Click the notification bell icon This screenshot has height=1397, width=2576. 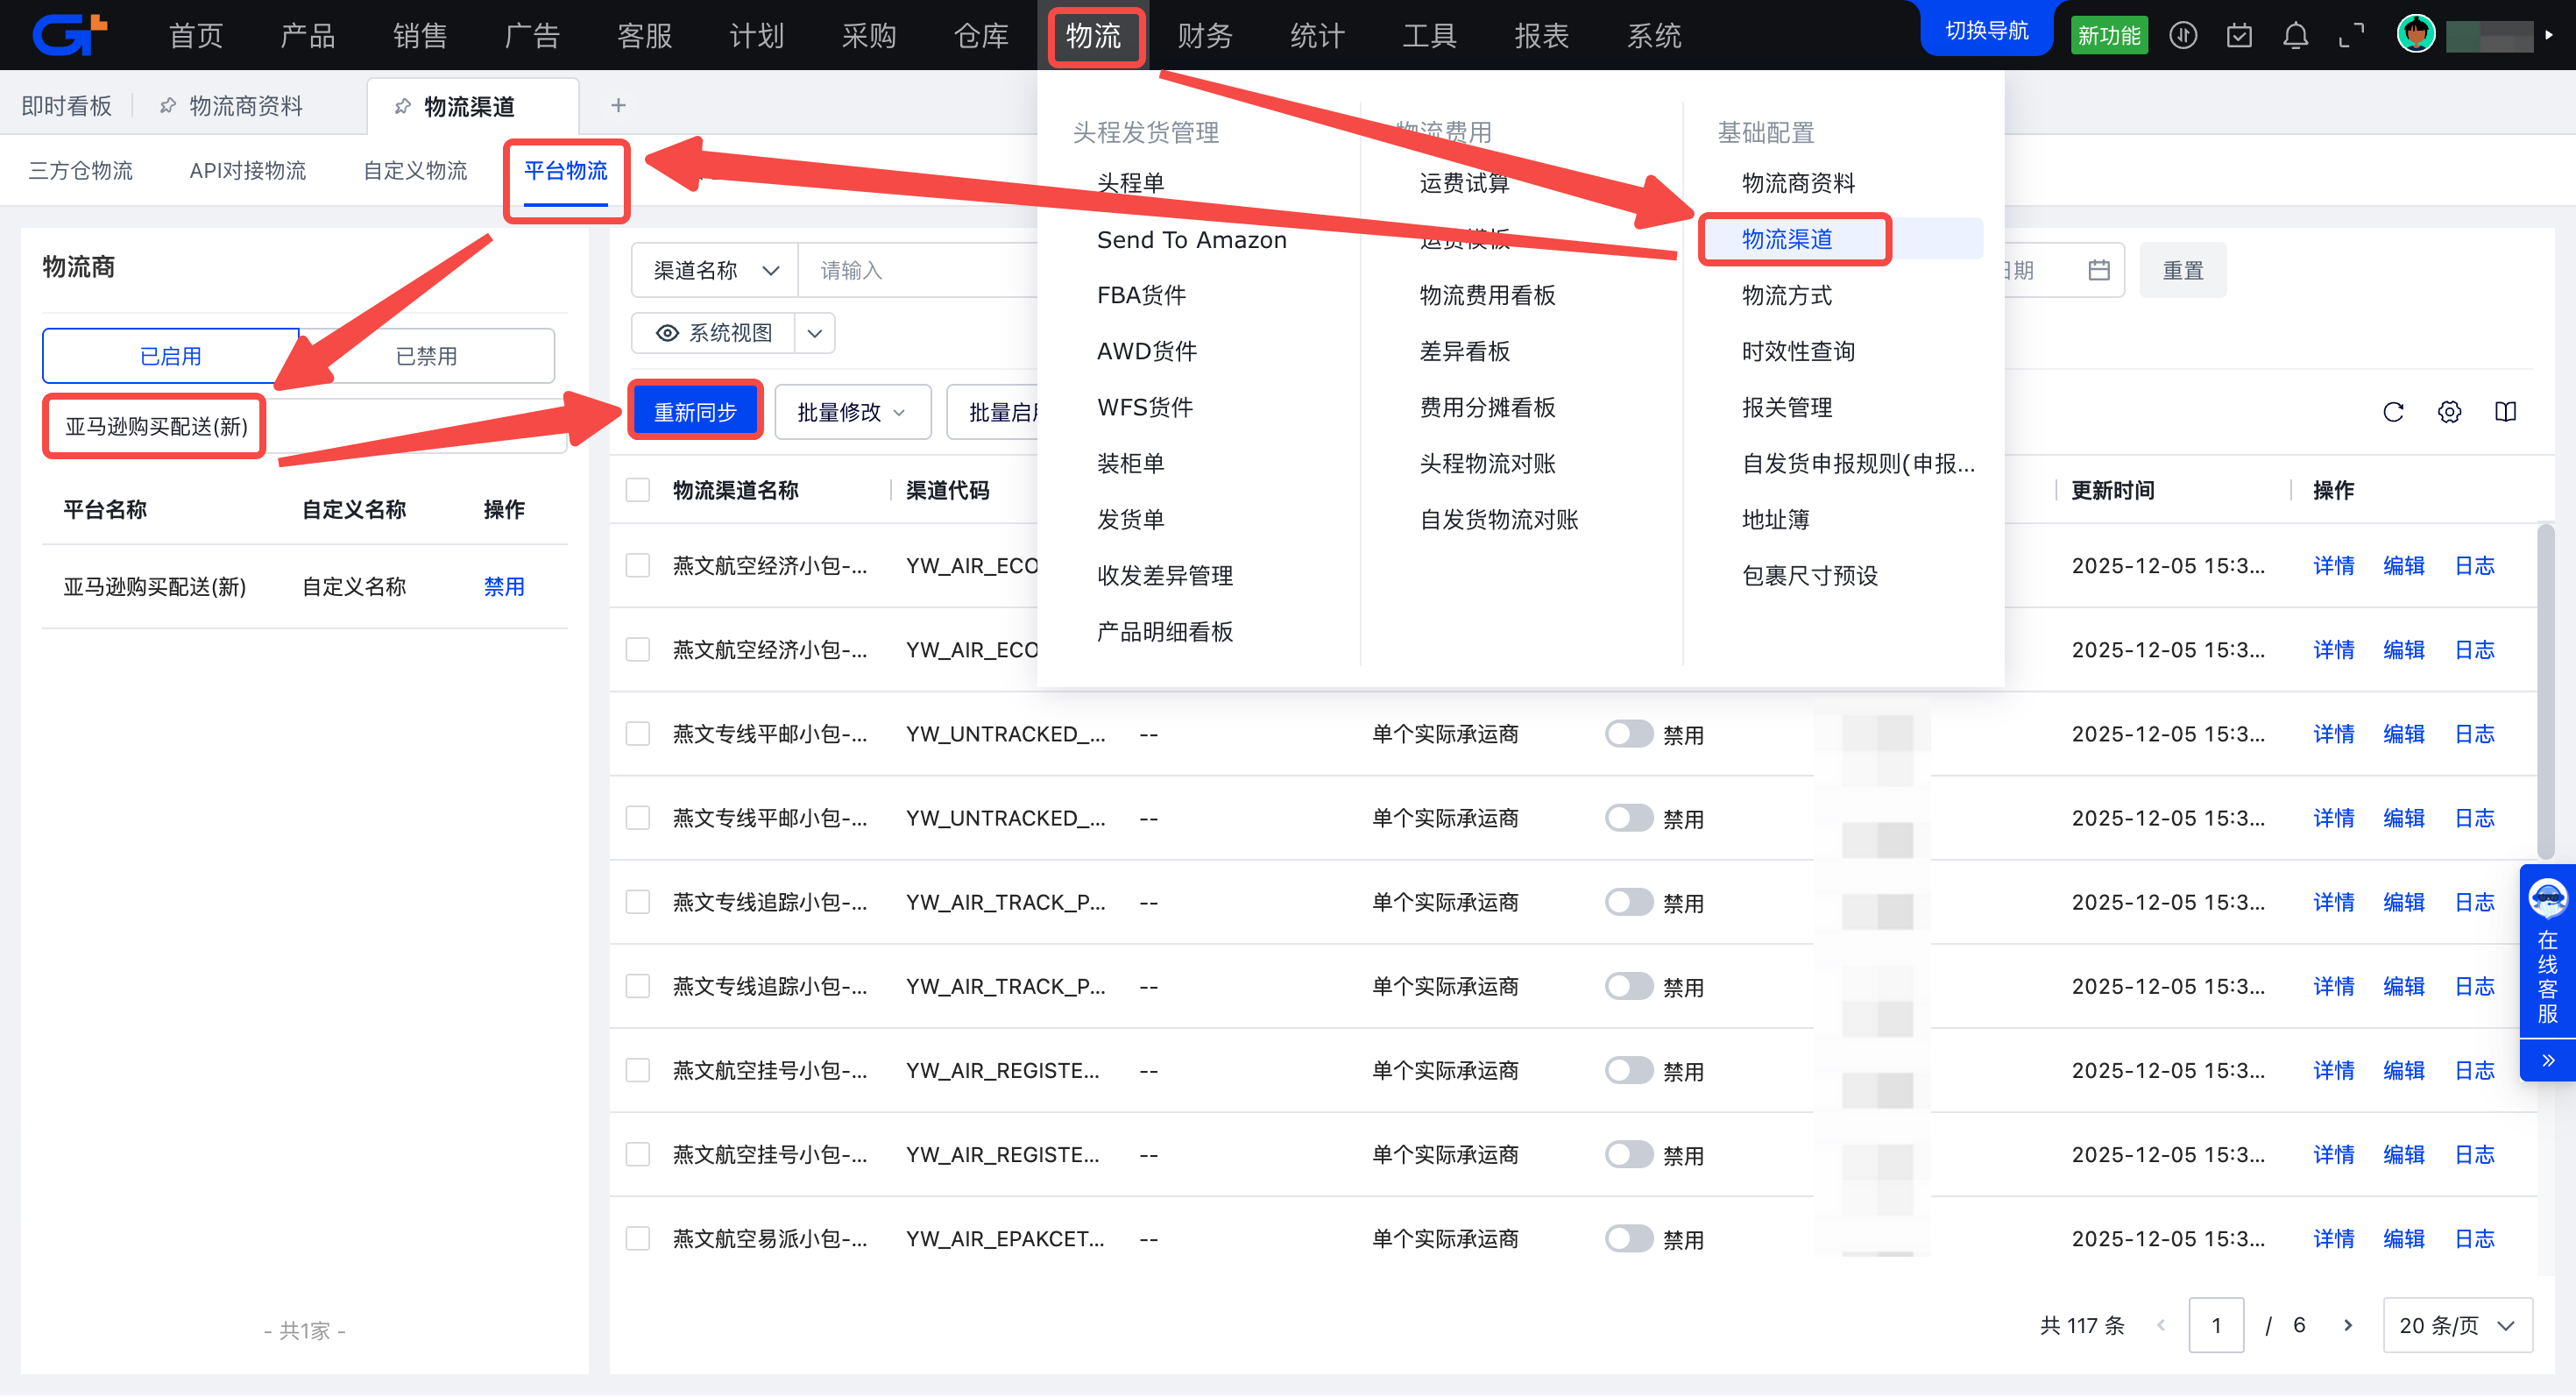click(2295, 36)
